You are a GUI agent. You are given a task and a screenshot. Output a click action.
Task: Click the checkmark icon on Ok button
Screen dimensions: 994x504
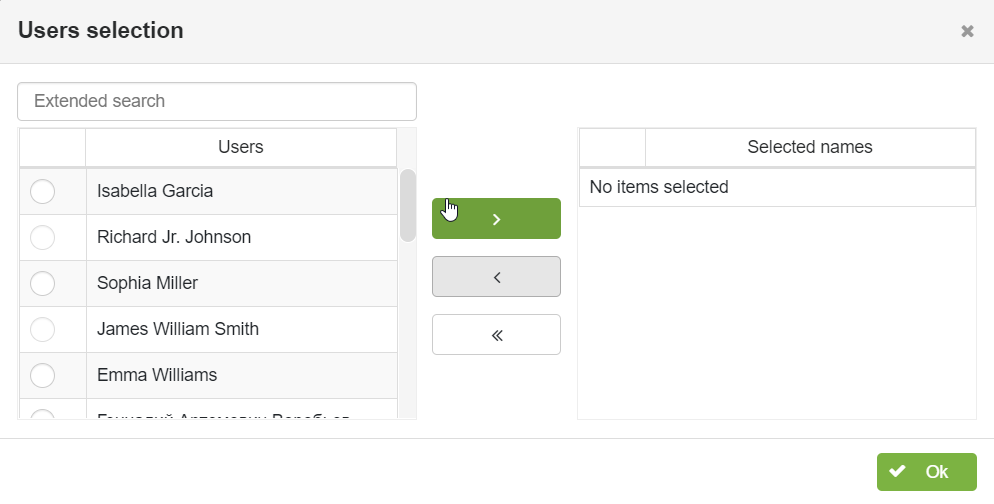(897, 471)
